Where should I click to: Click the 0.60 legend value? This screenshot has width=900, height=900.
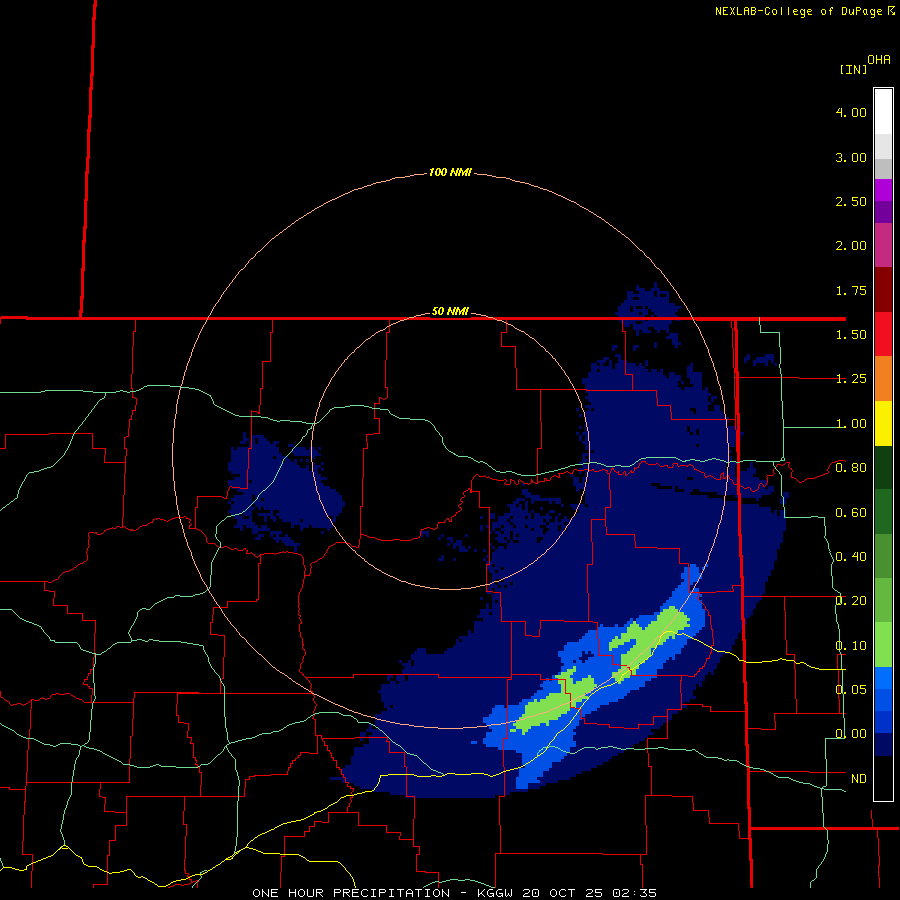[851, 513]
